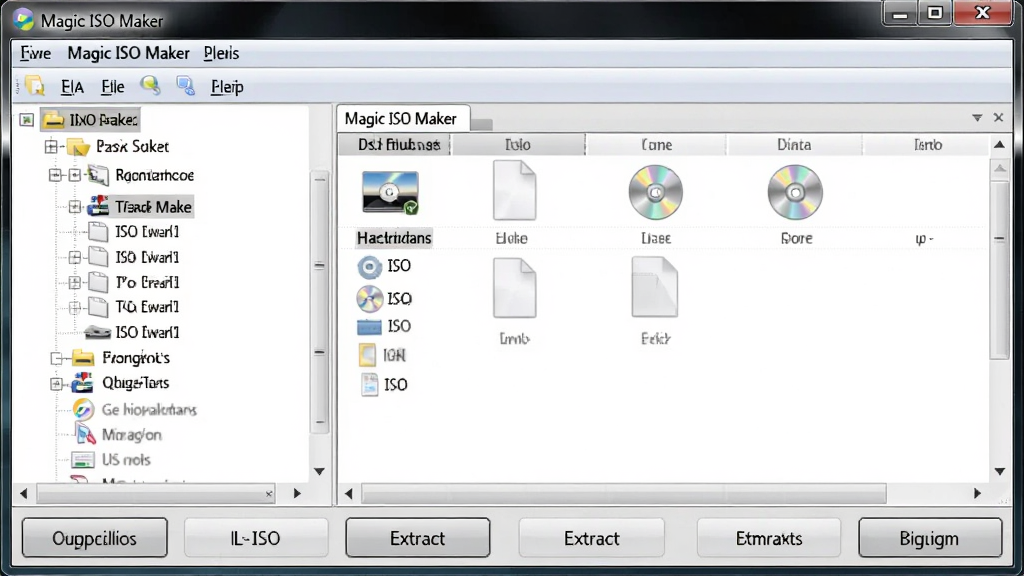The height and width of the screenshot is (576, 1024).
Task: Click the yellow IOH file icon
Action: pos(368,355)
